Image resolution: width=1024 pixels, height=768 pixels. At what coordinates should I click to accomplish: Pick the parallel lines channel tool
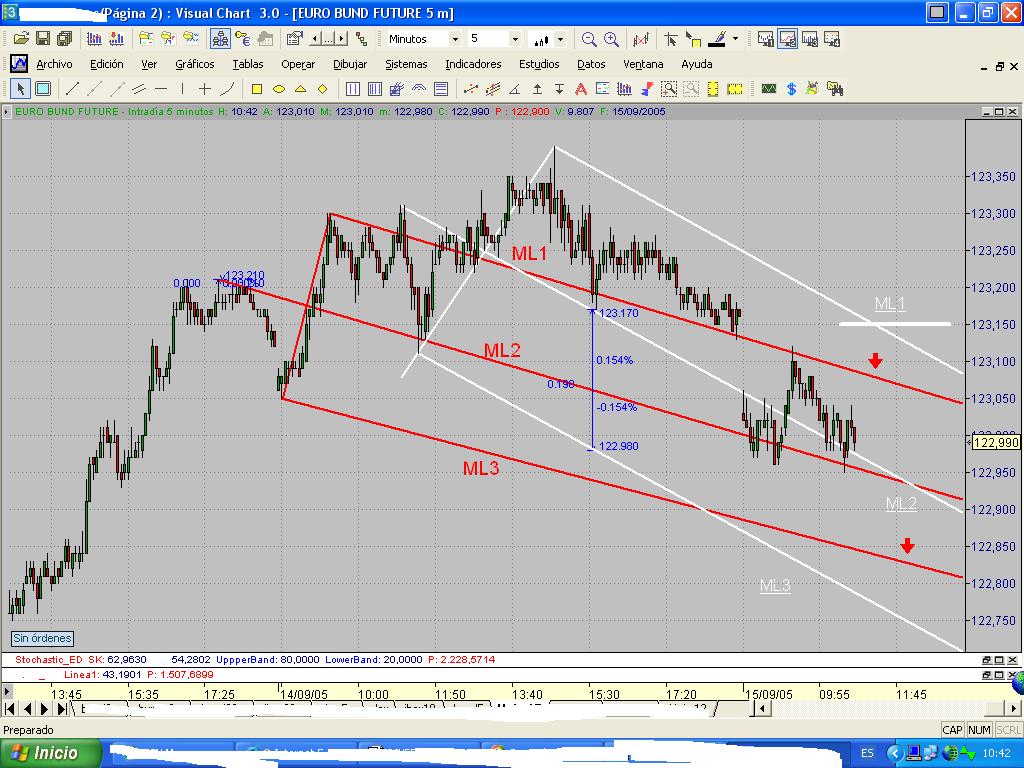pos(139,88)
